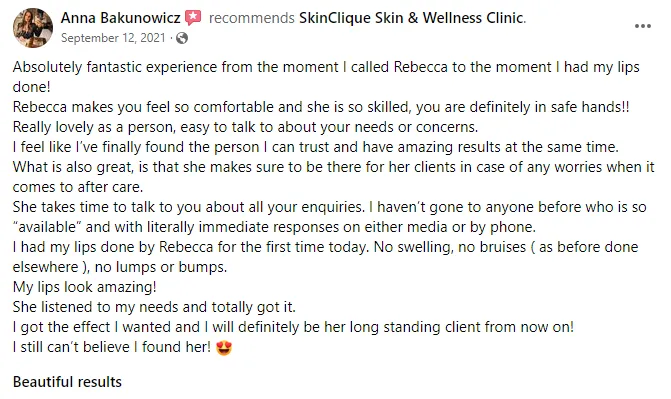
Task: Click the 'Really lovely as a person' sentence
Action: point(245,127)
